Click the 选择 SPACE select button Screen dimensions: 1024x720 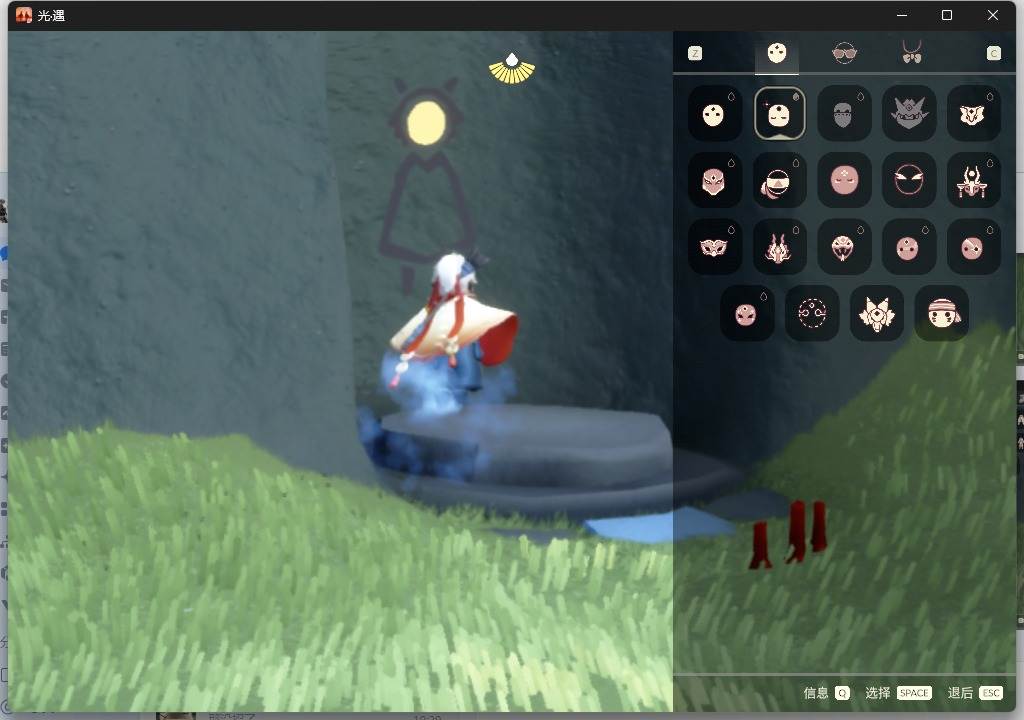898,693
